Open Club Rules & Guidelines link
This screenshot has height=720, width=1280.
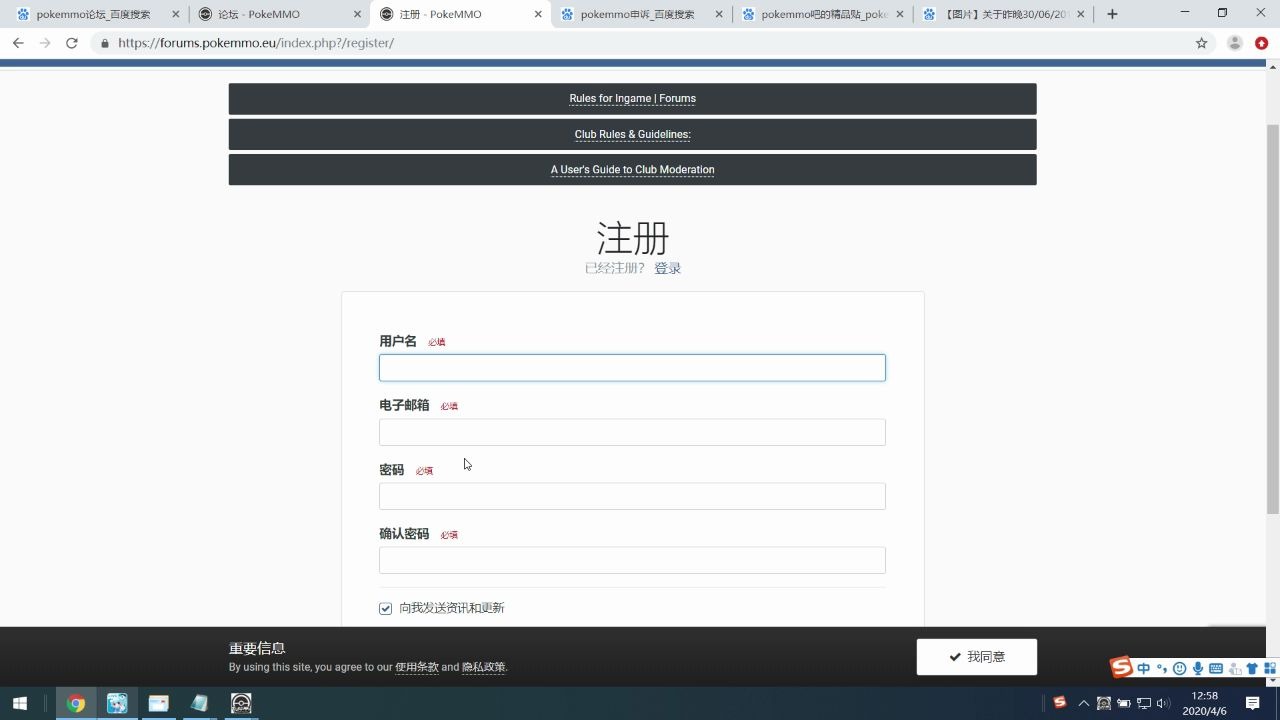click(632, 134)
